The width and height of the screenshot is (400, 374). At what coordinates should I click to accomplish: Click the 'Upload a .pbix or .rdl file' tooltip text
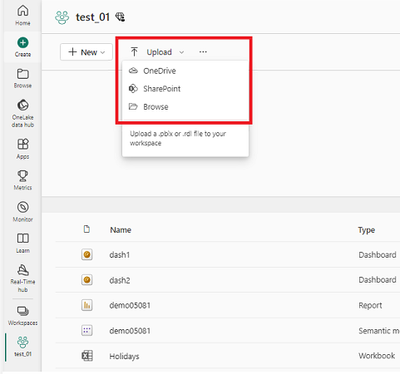(x=178, y=138)
